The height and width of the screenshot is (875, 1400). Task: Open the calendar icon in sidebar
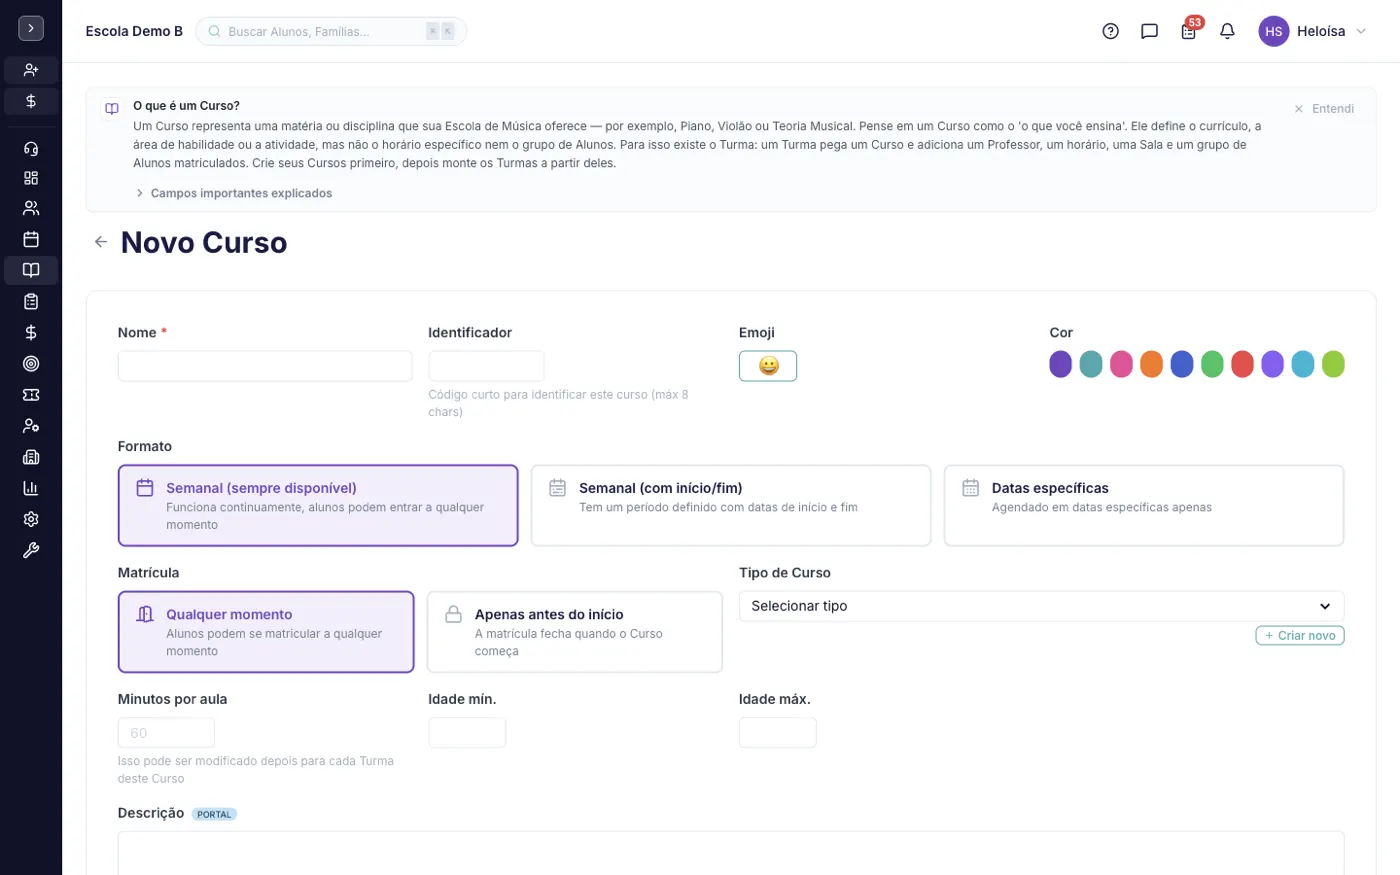31,239
